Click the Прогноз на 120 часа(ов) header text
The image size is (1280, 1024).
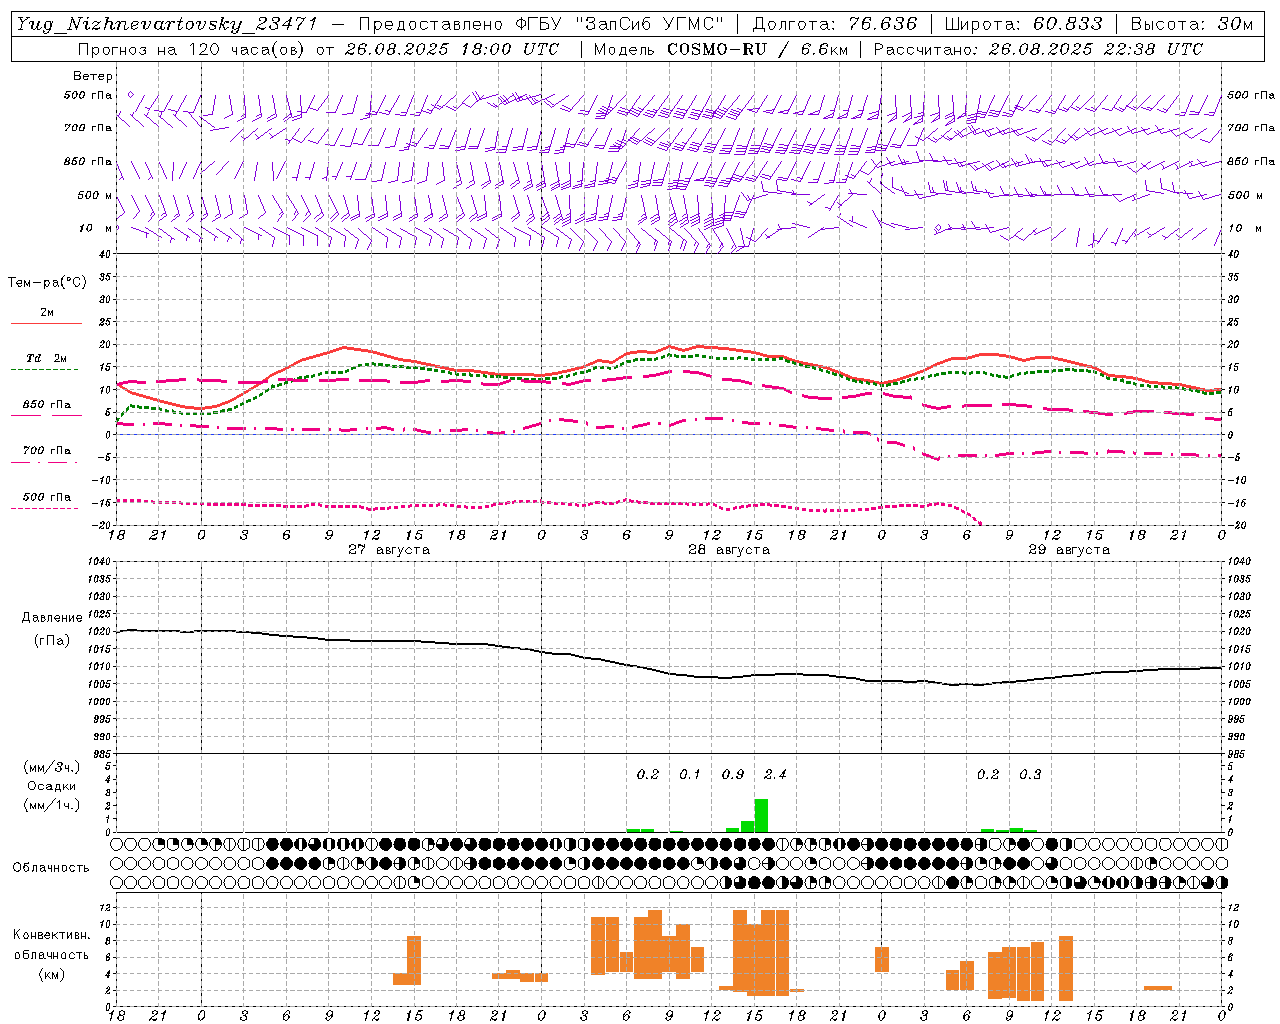pos(318,49)
